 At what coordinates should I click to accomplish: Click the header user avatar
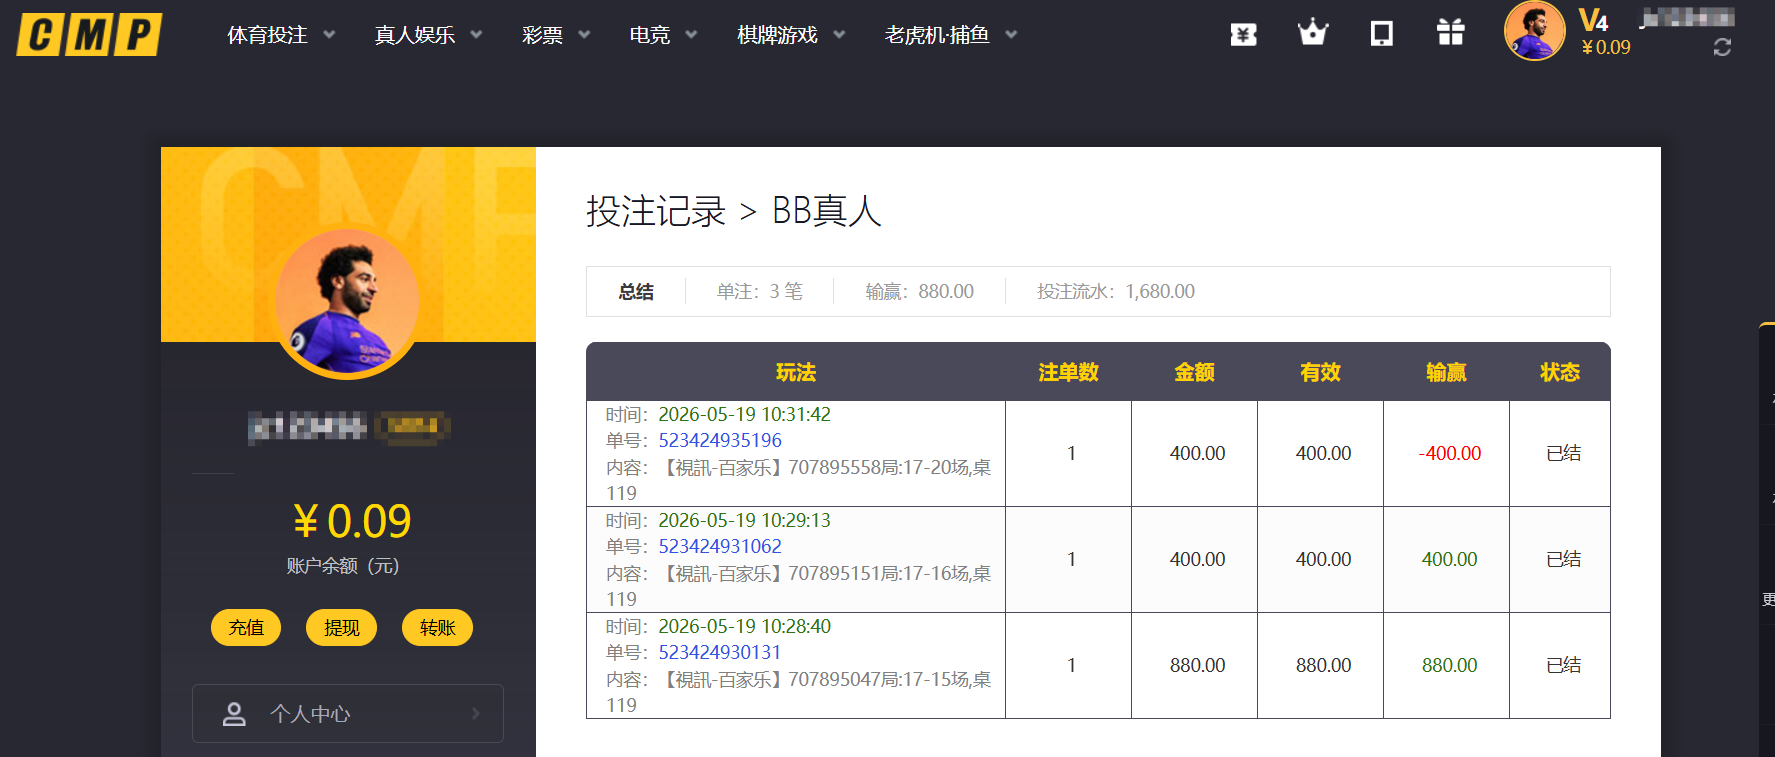pyautogui.click(x=1534, y=31)
